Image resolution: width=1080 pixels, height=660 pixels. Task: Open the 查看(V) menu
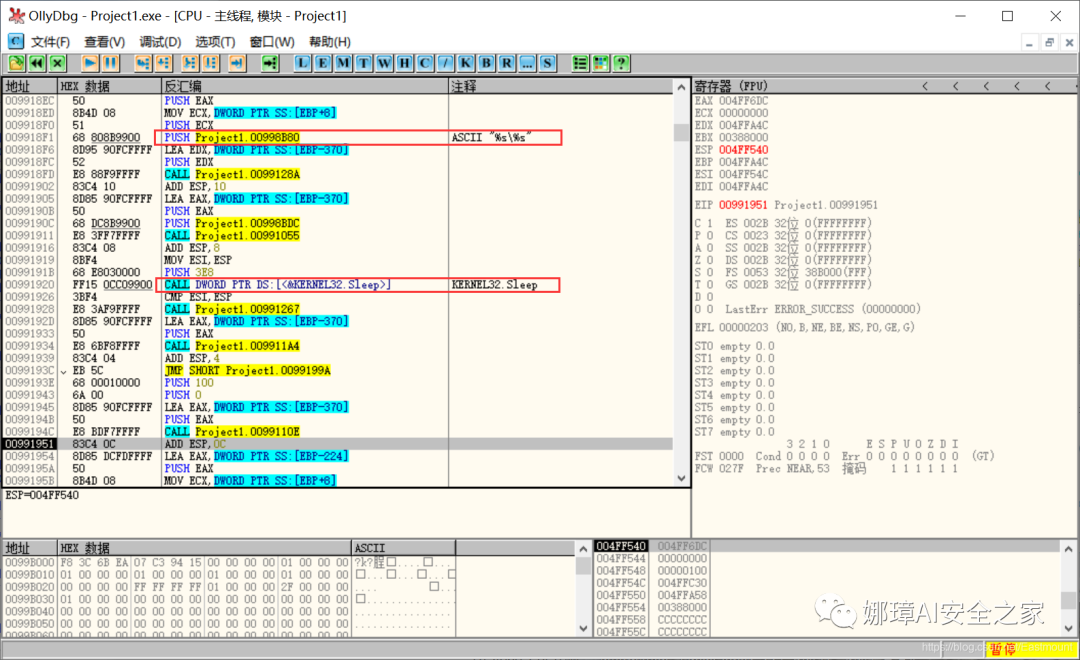coord(105,42)
